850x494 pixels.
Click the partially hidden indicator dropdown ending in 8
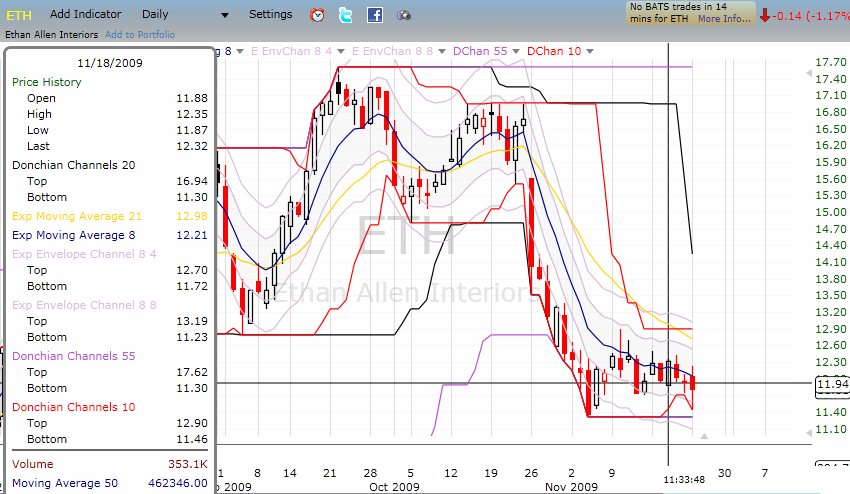(239, 52)
